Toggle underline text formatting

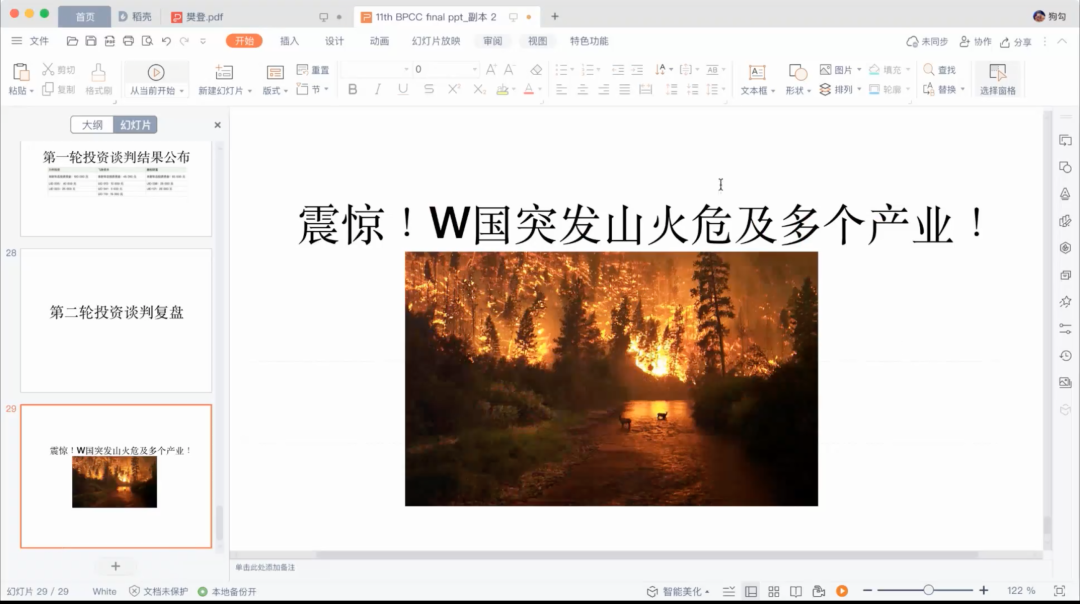click(x=402, y=89)
